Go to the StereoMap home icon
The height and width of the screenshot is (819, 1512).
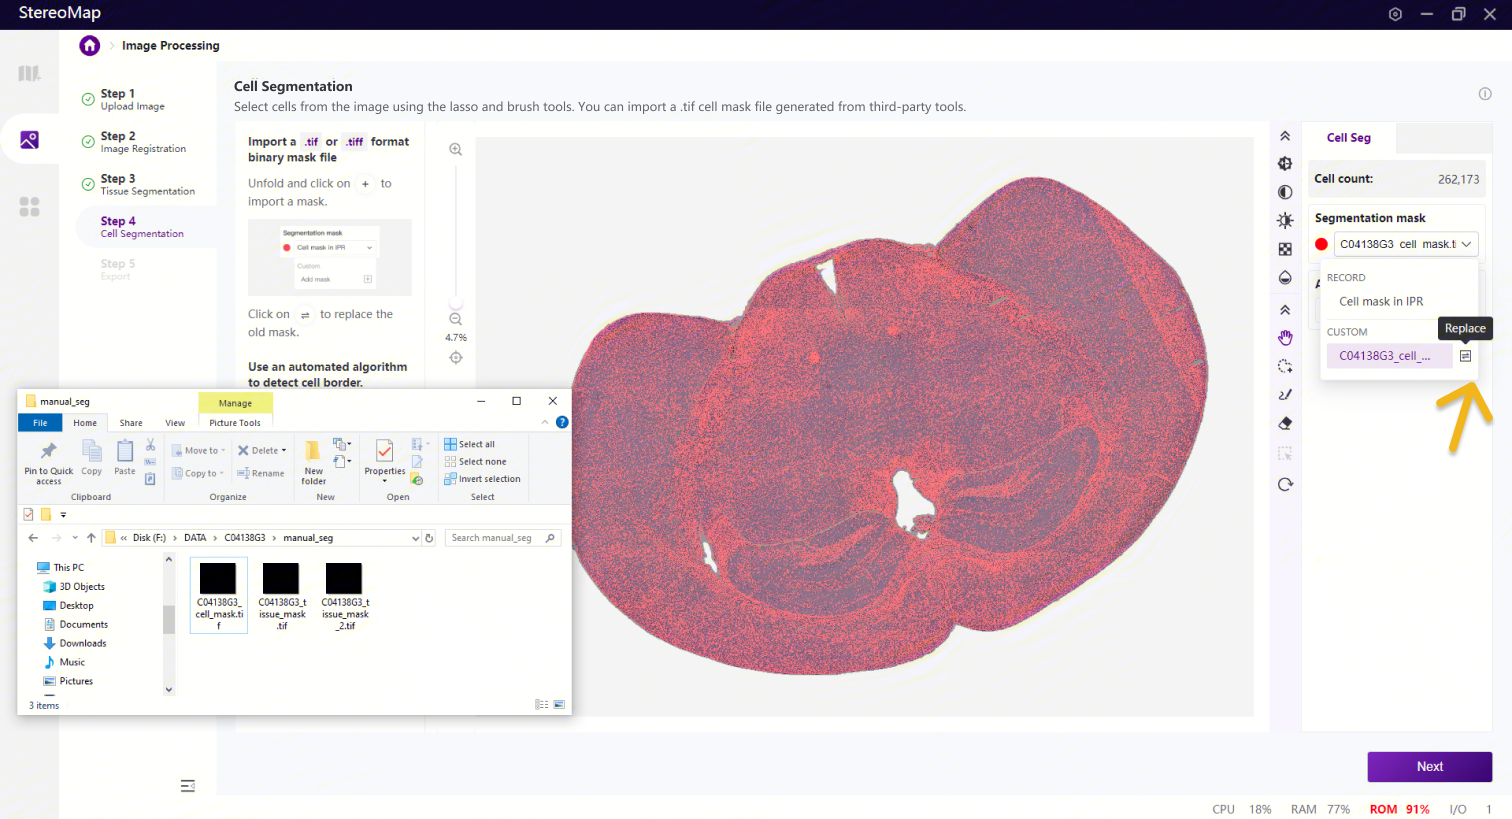[x=90, y=45]
